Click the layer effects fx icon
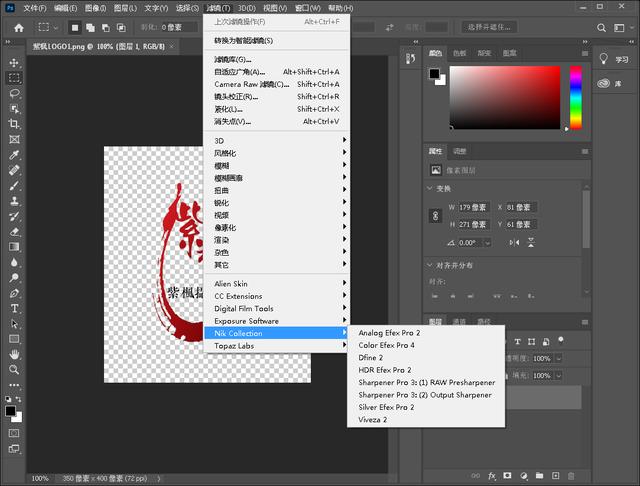The height and width of the screenshot is (486, 640). coord(492,476)
